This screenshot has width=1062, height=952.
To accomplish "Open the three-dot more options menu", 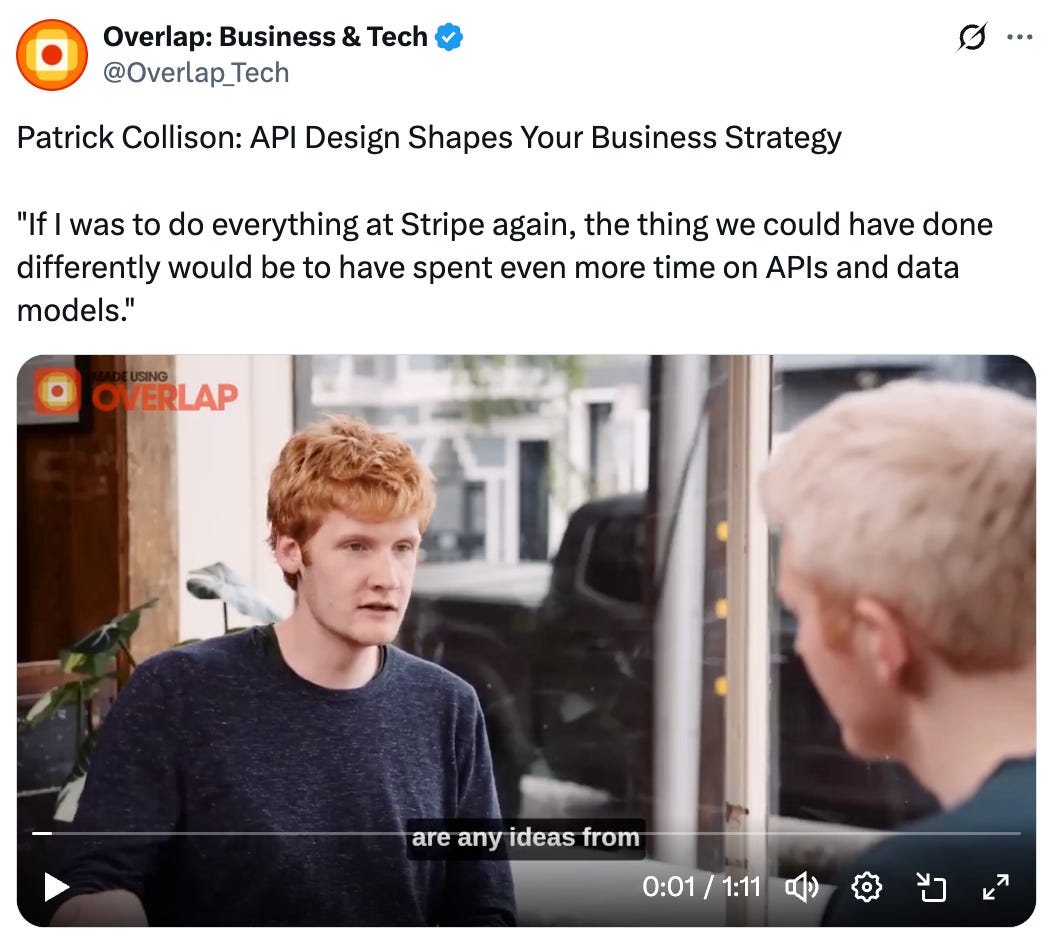I will coord(1019,37).
